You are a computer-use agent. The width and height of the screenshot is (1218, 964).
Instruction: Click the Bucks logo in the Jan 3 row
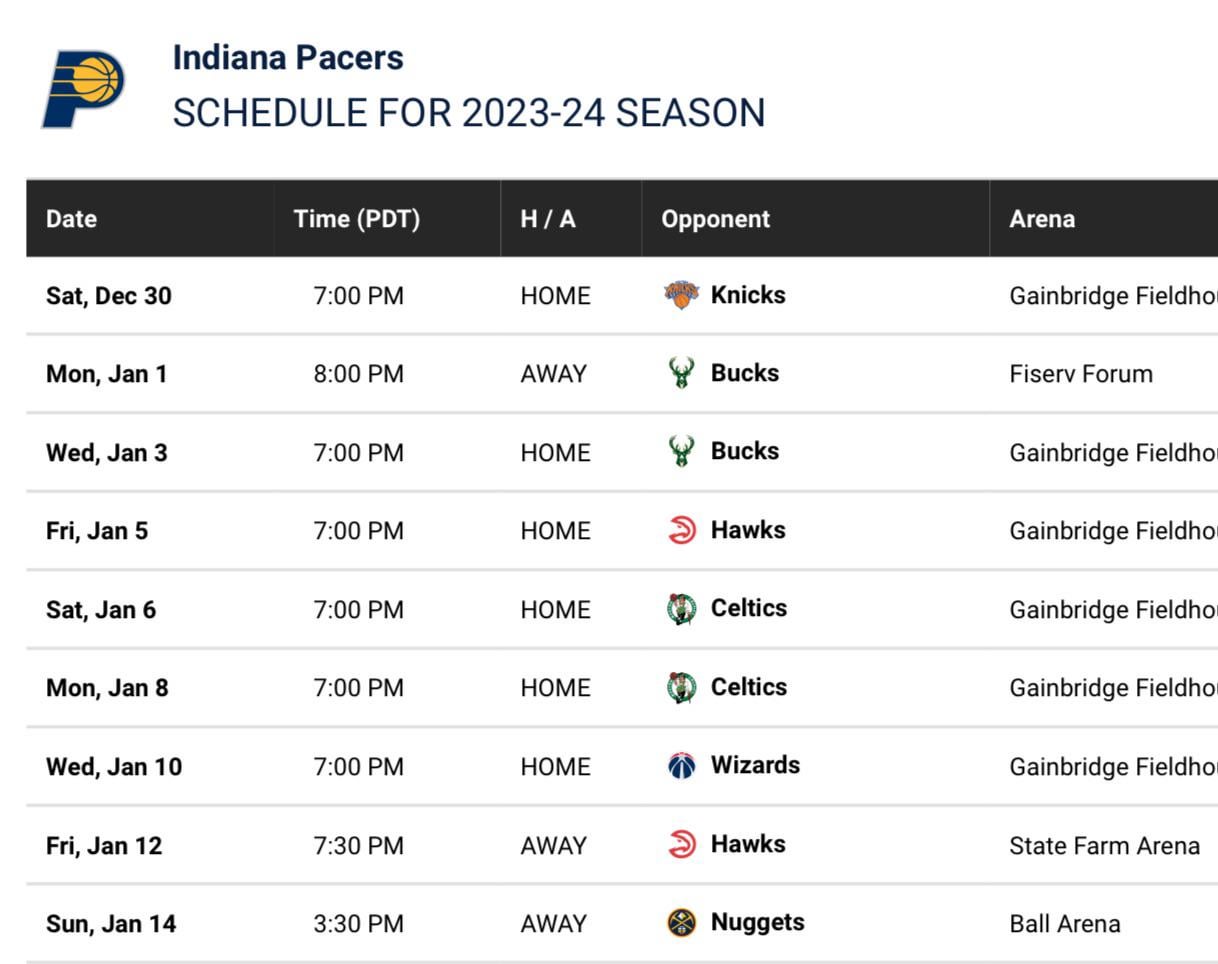tap(681, 452)
